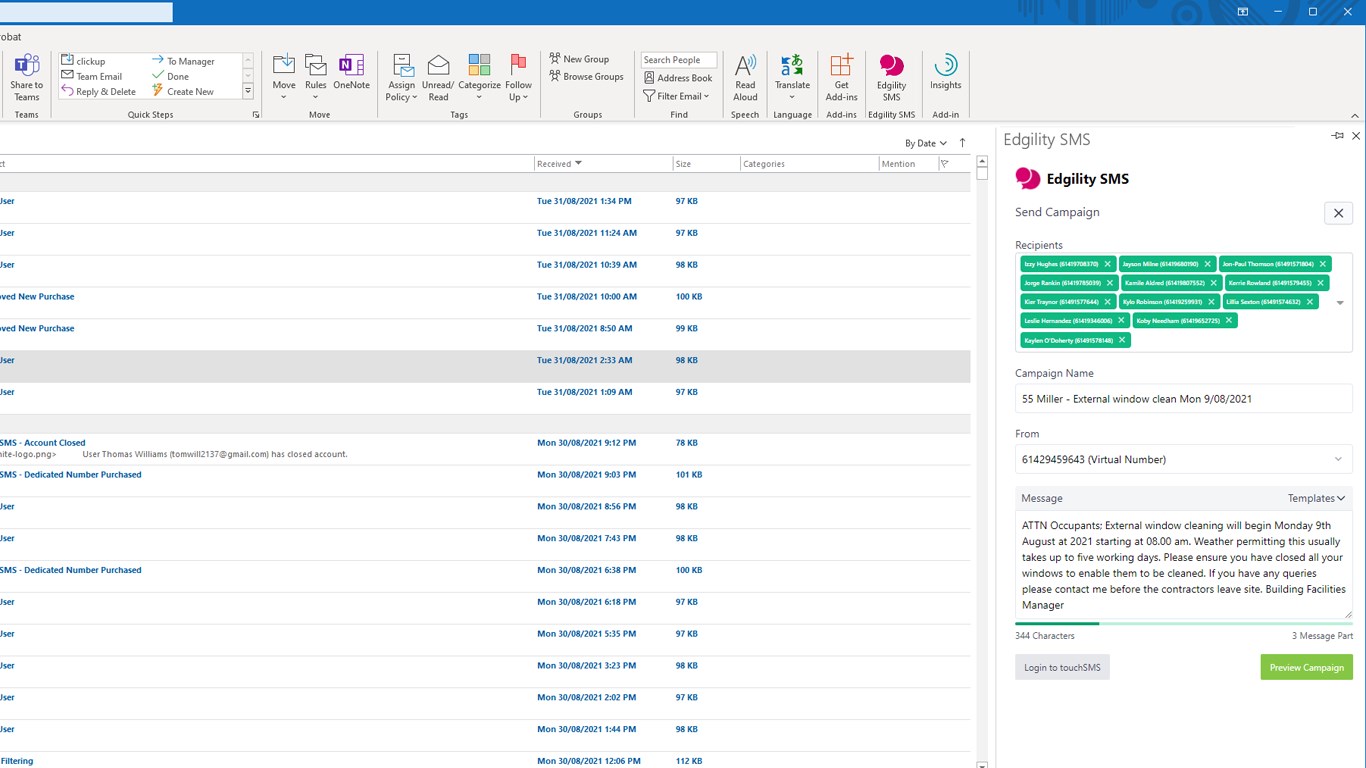
Task: Remove recipient Kier Traynor
Action: pos(1108,302)
